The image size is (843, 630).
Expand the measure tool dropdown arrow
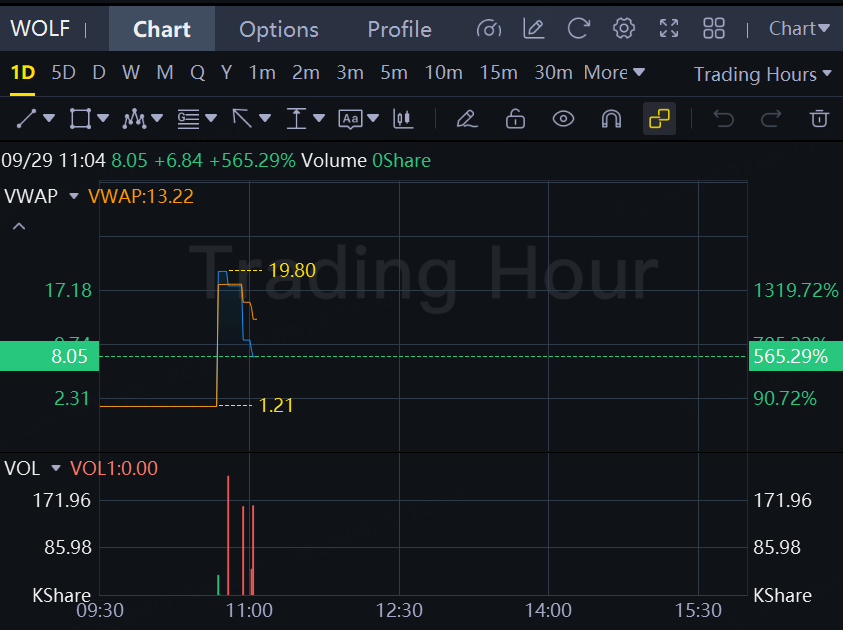(x=319, y=118)
